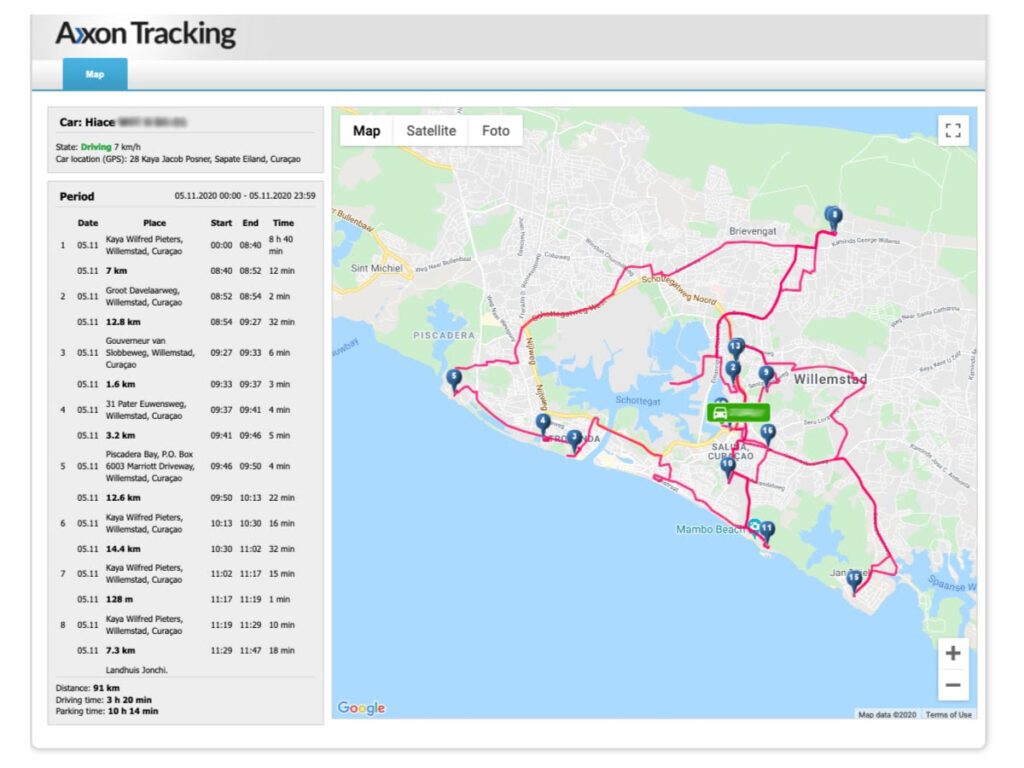Viewport: 1024px width, 768px height.
Task: Select stop marker 13 on the map
Action: coord(736,349)
